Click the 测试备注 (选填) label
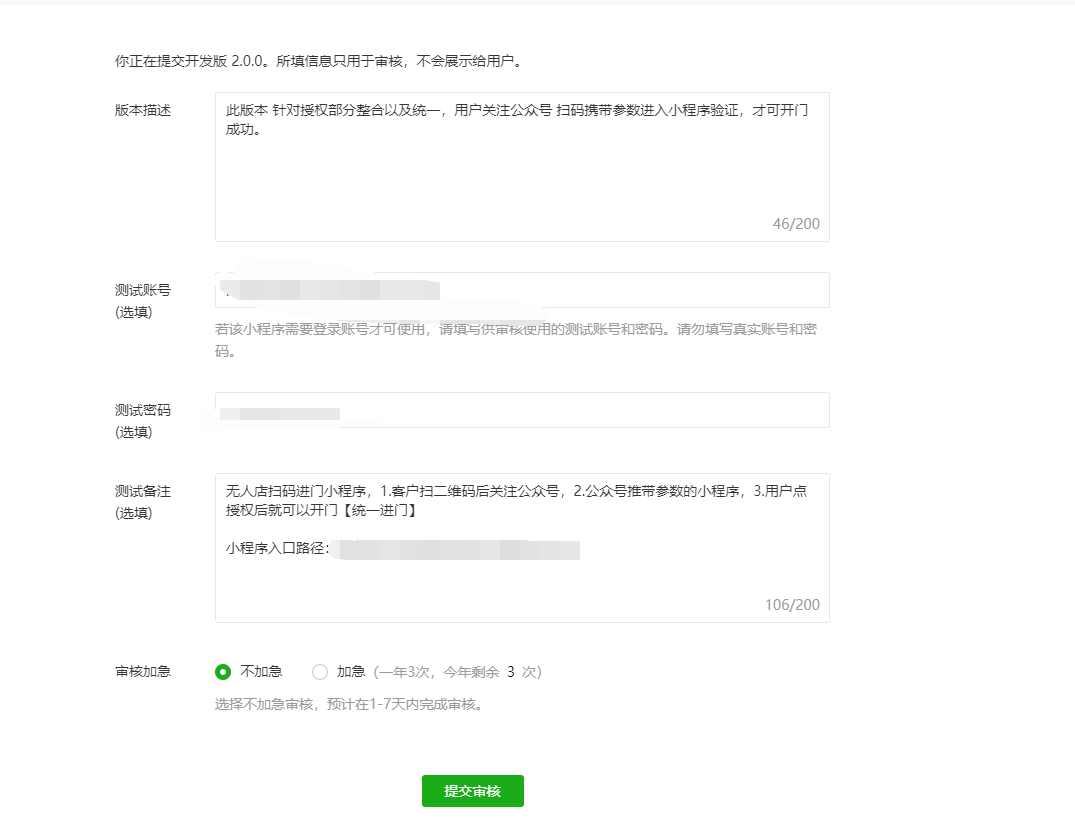Screen dimensions: 1075x818 tap(143, 502)
